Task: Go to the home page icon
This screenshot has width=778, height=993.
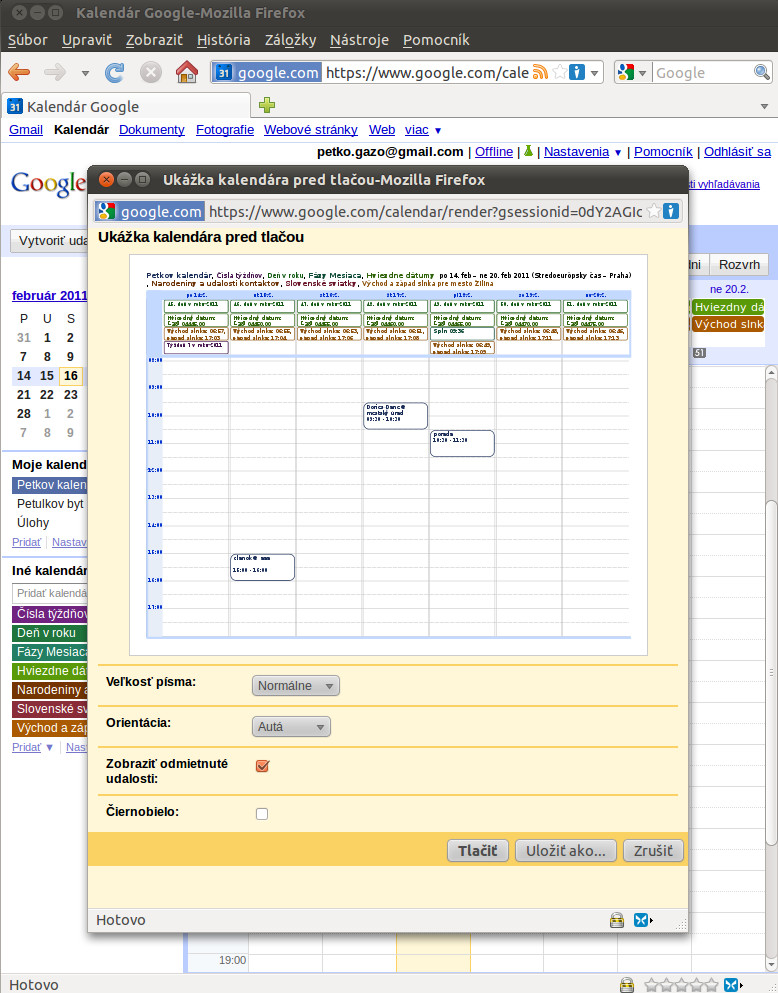Action: [187, 72]
